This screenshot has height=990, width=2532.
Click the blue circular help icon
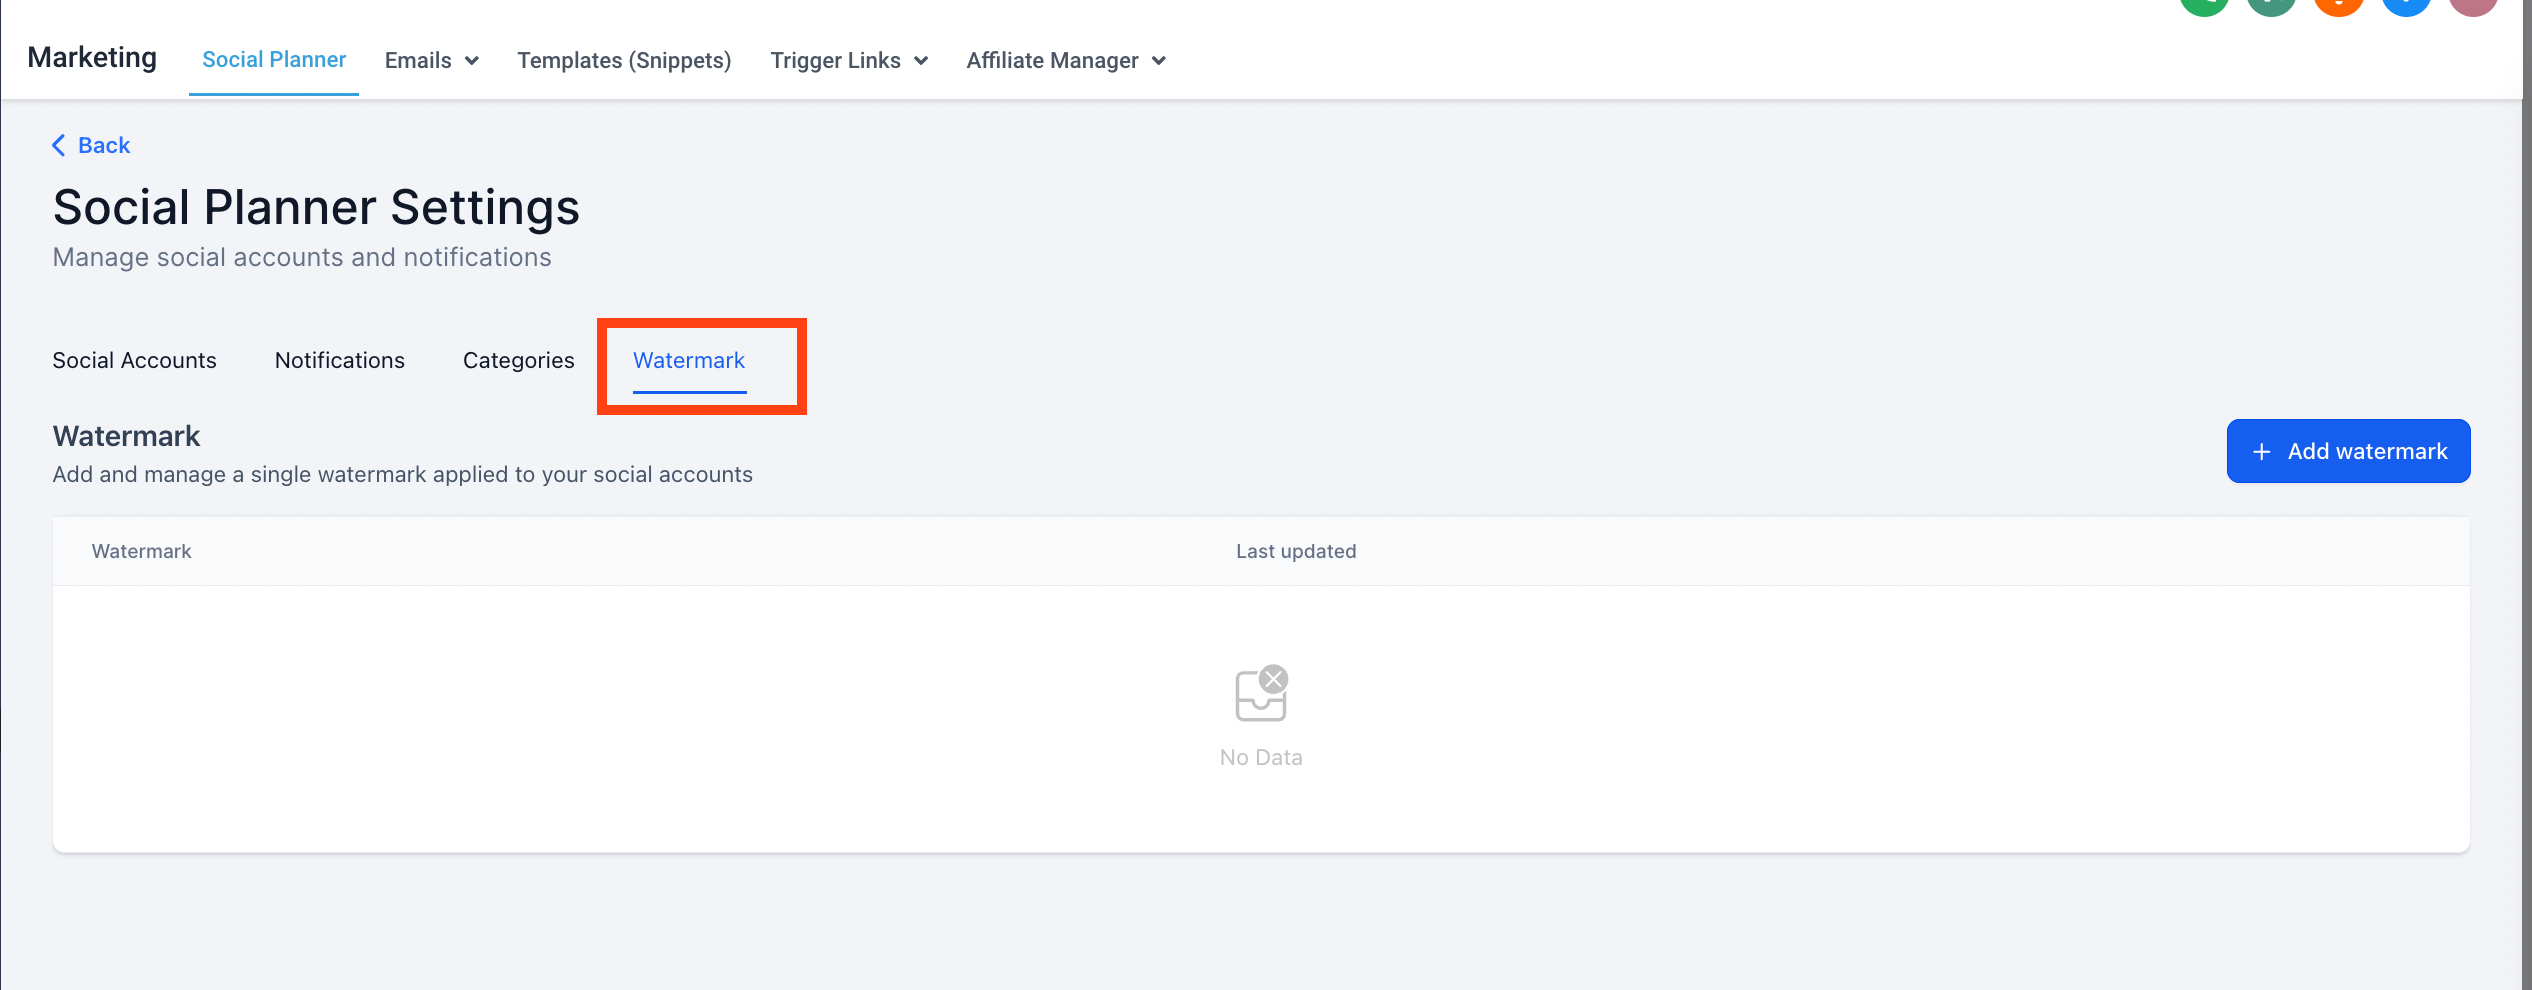point(2406,5)
